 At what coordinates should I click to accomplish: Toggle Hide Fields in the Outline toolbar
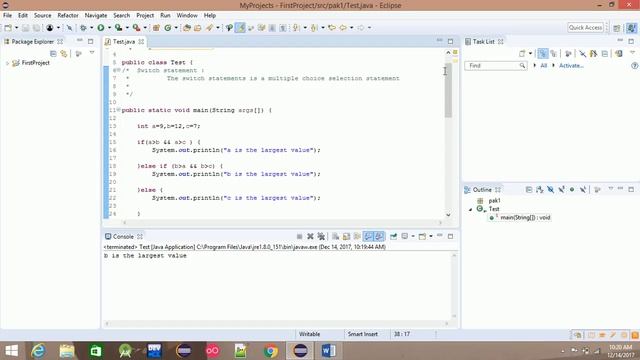[551, 190]
